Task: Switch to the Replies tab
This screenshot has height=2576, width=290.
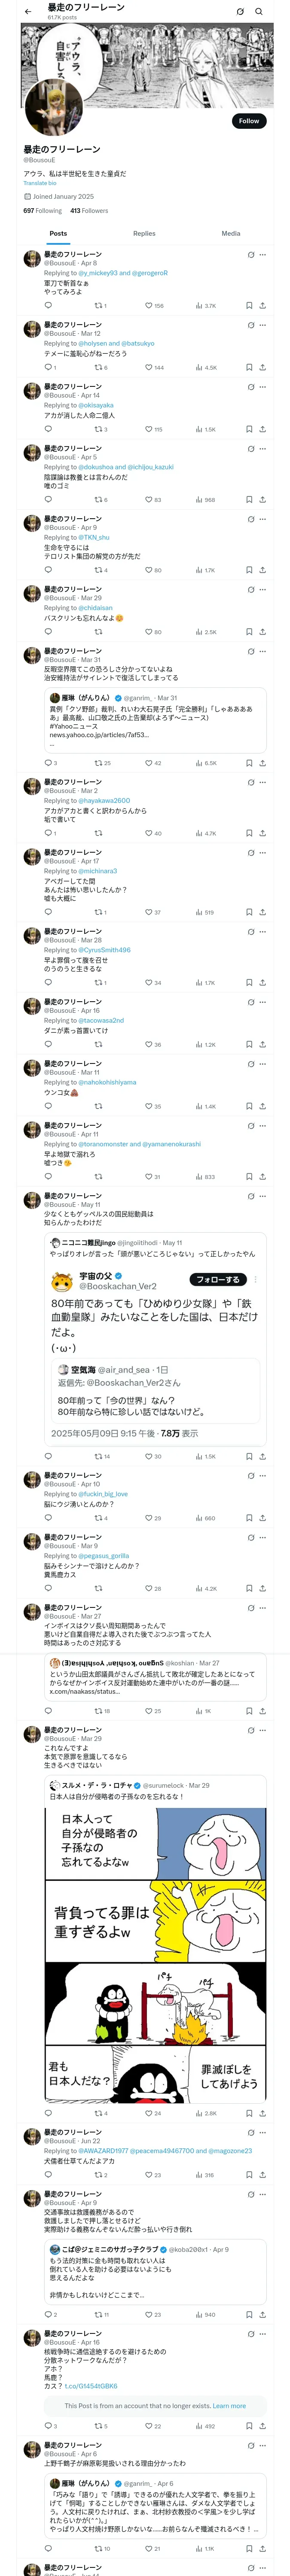Action: coord(144,233)
